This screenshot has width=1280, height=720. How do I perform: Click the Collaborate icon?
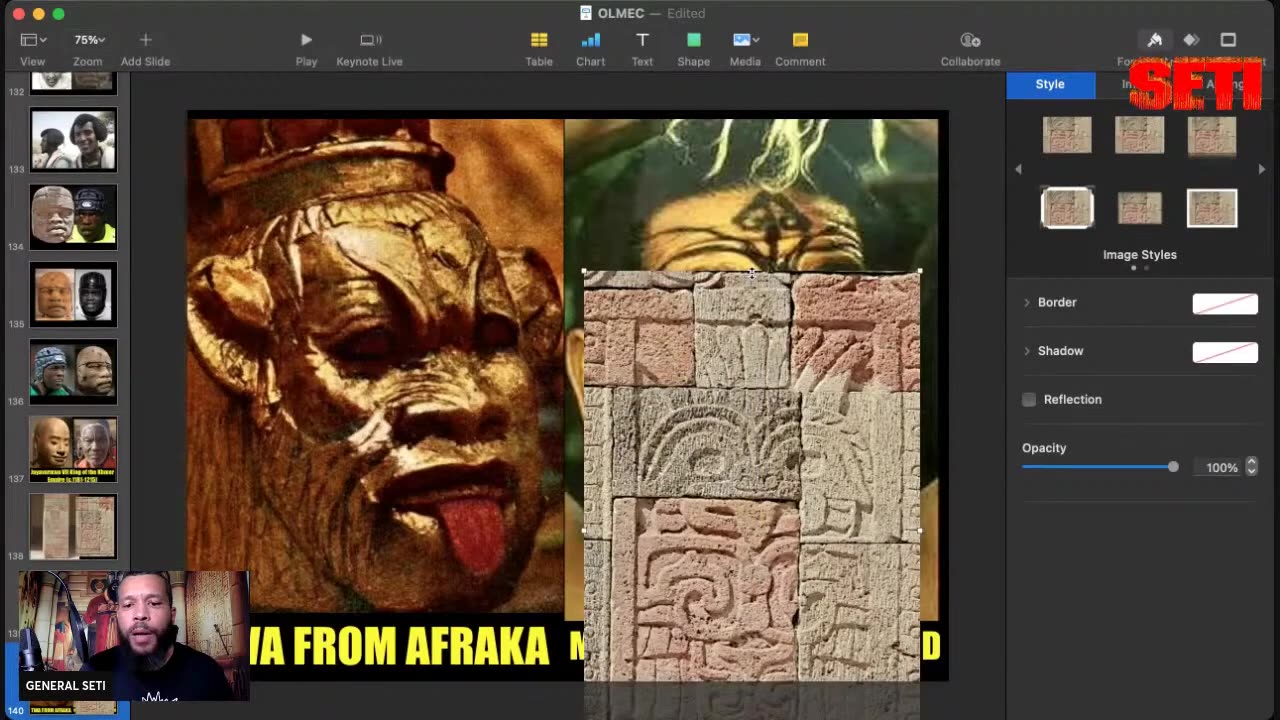click(x=970, y=40)
